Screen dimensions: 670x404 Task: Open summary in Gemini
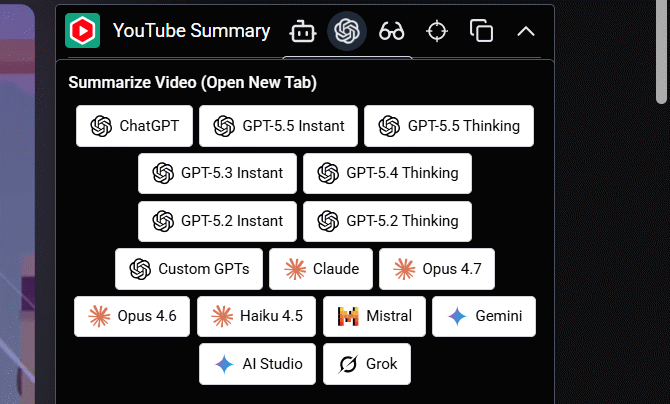(484, 316)
